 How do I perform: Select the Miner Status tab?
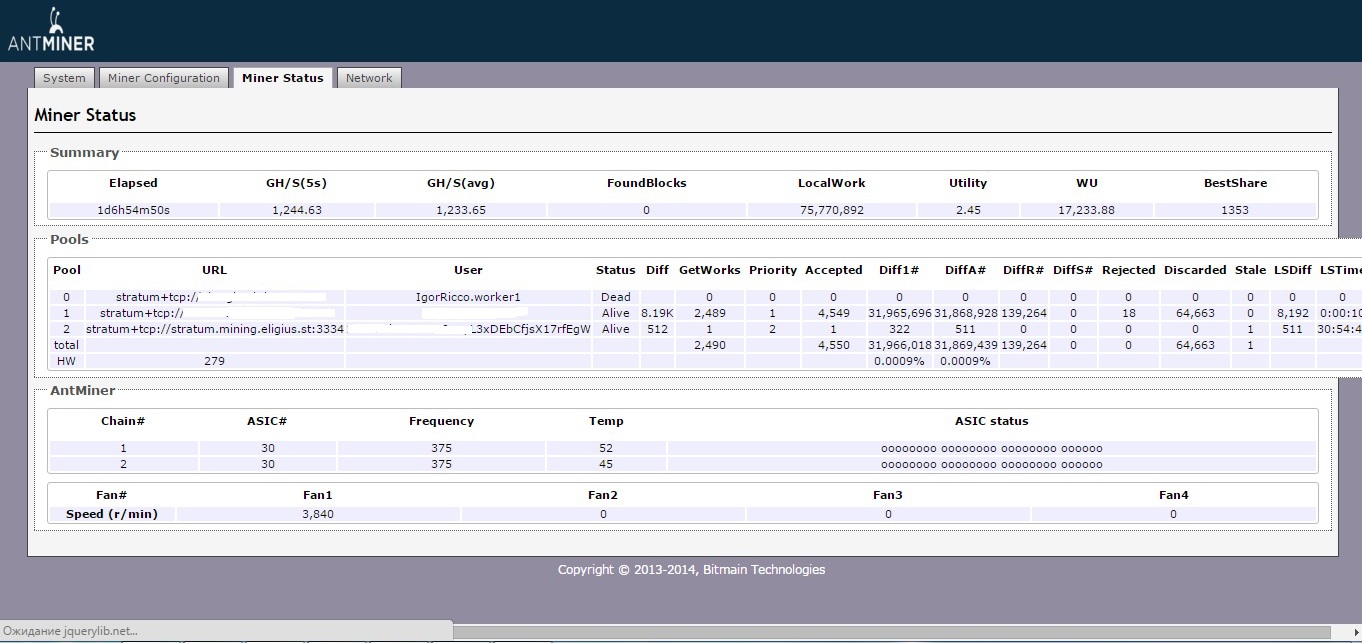282,78
